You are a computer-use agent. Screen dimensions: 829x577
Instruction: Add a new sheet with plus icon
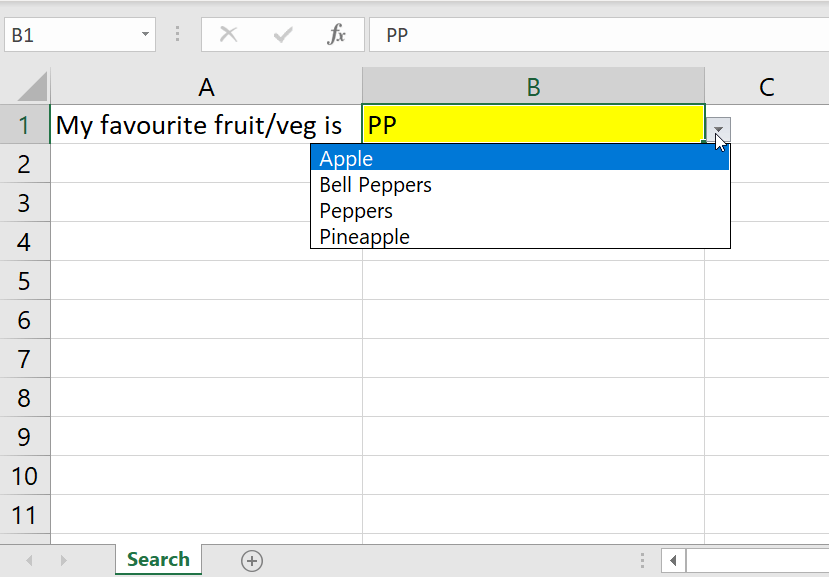coord(252,561)
